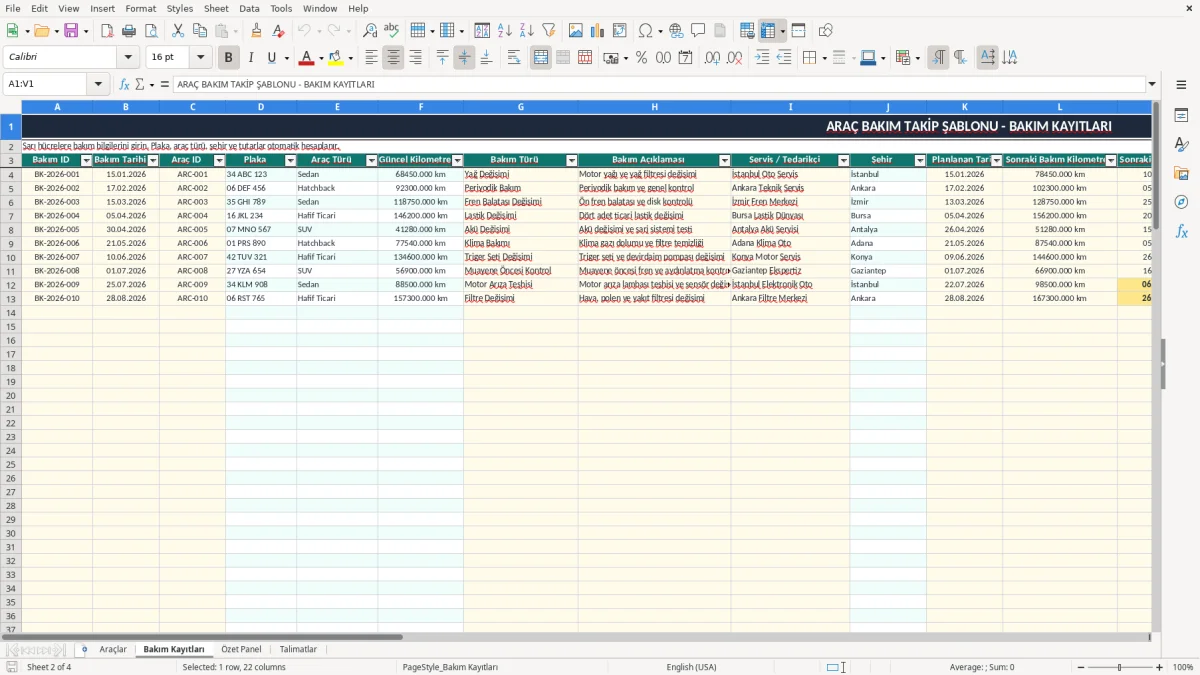Screen dimensions: 1200x675
Task: Sort ascending A to Z
Action: (x=505, y=31)
